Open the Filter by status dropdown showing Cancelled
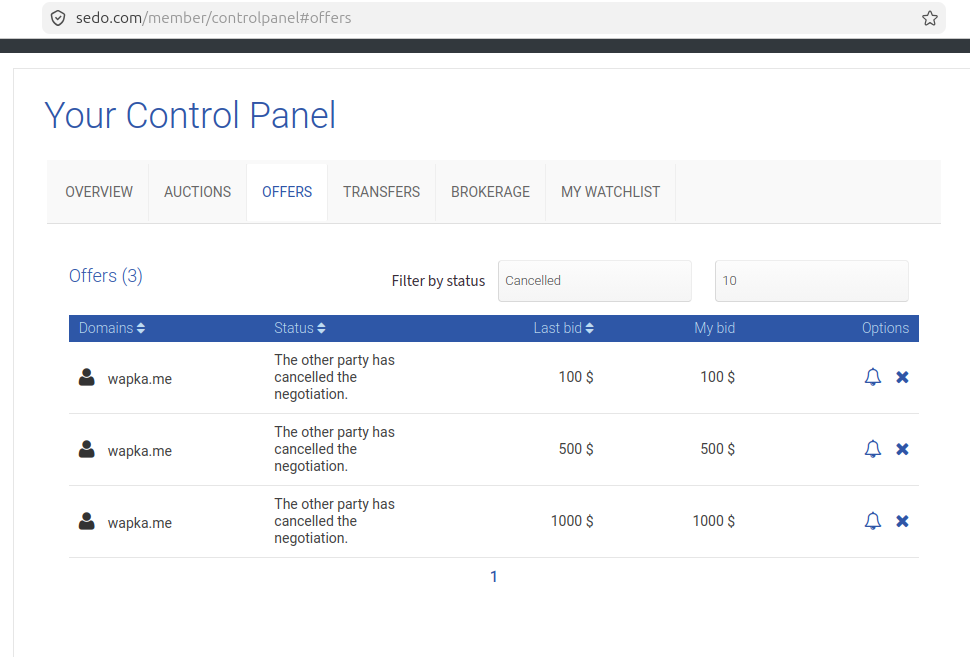Screen dimensions: 970x657 [594, 281]
